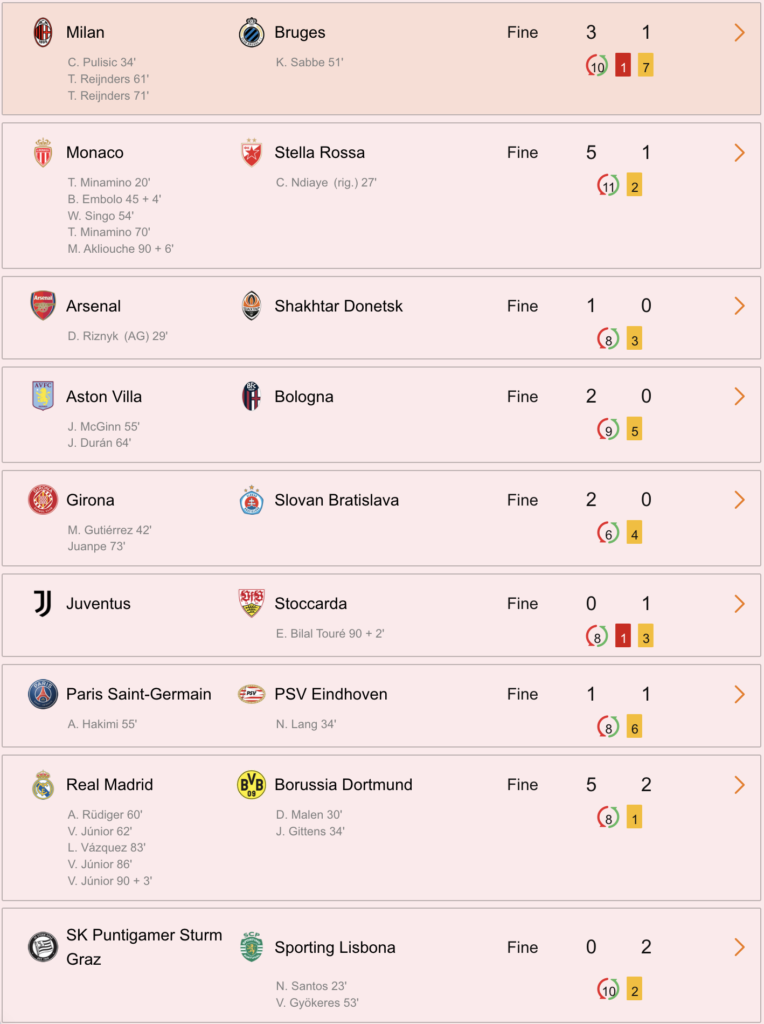Click substitutions icon showing 10 in Milan match
The image size is (764, 1024).
pyautogui.click(x=597, y=66)
